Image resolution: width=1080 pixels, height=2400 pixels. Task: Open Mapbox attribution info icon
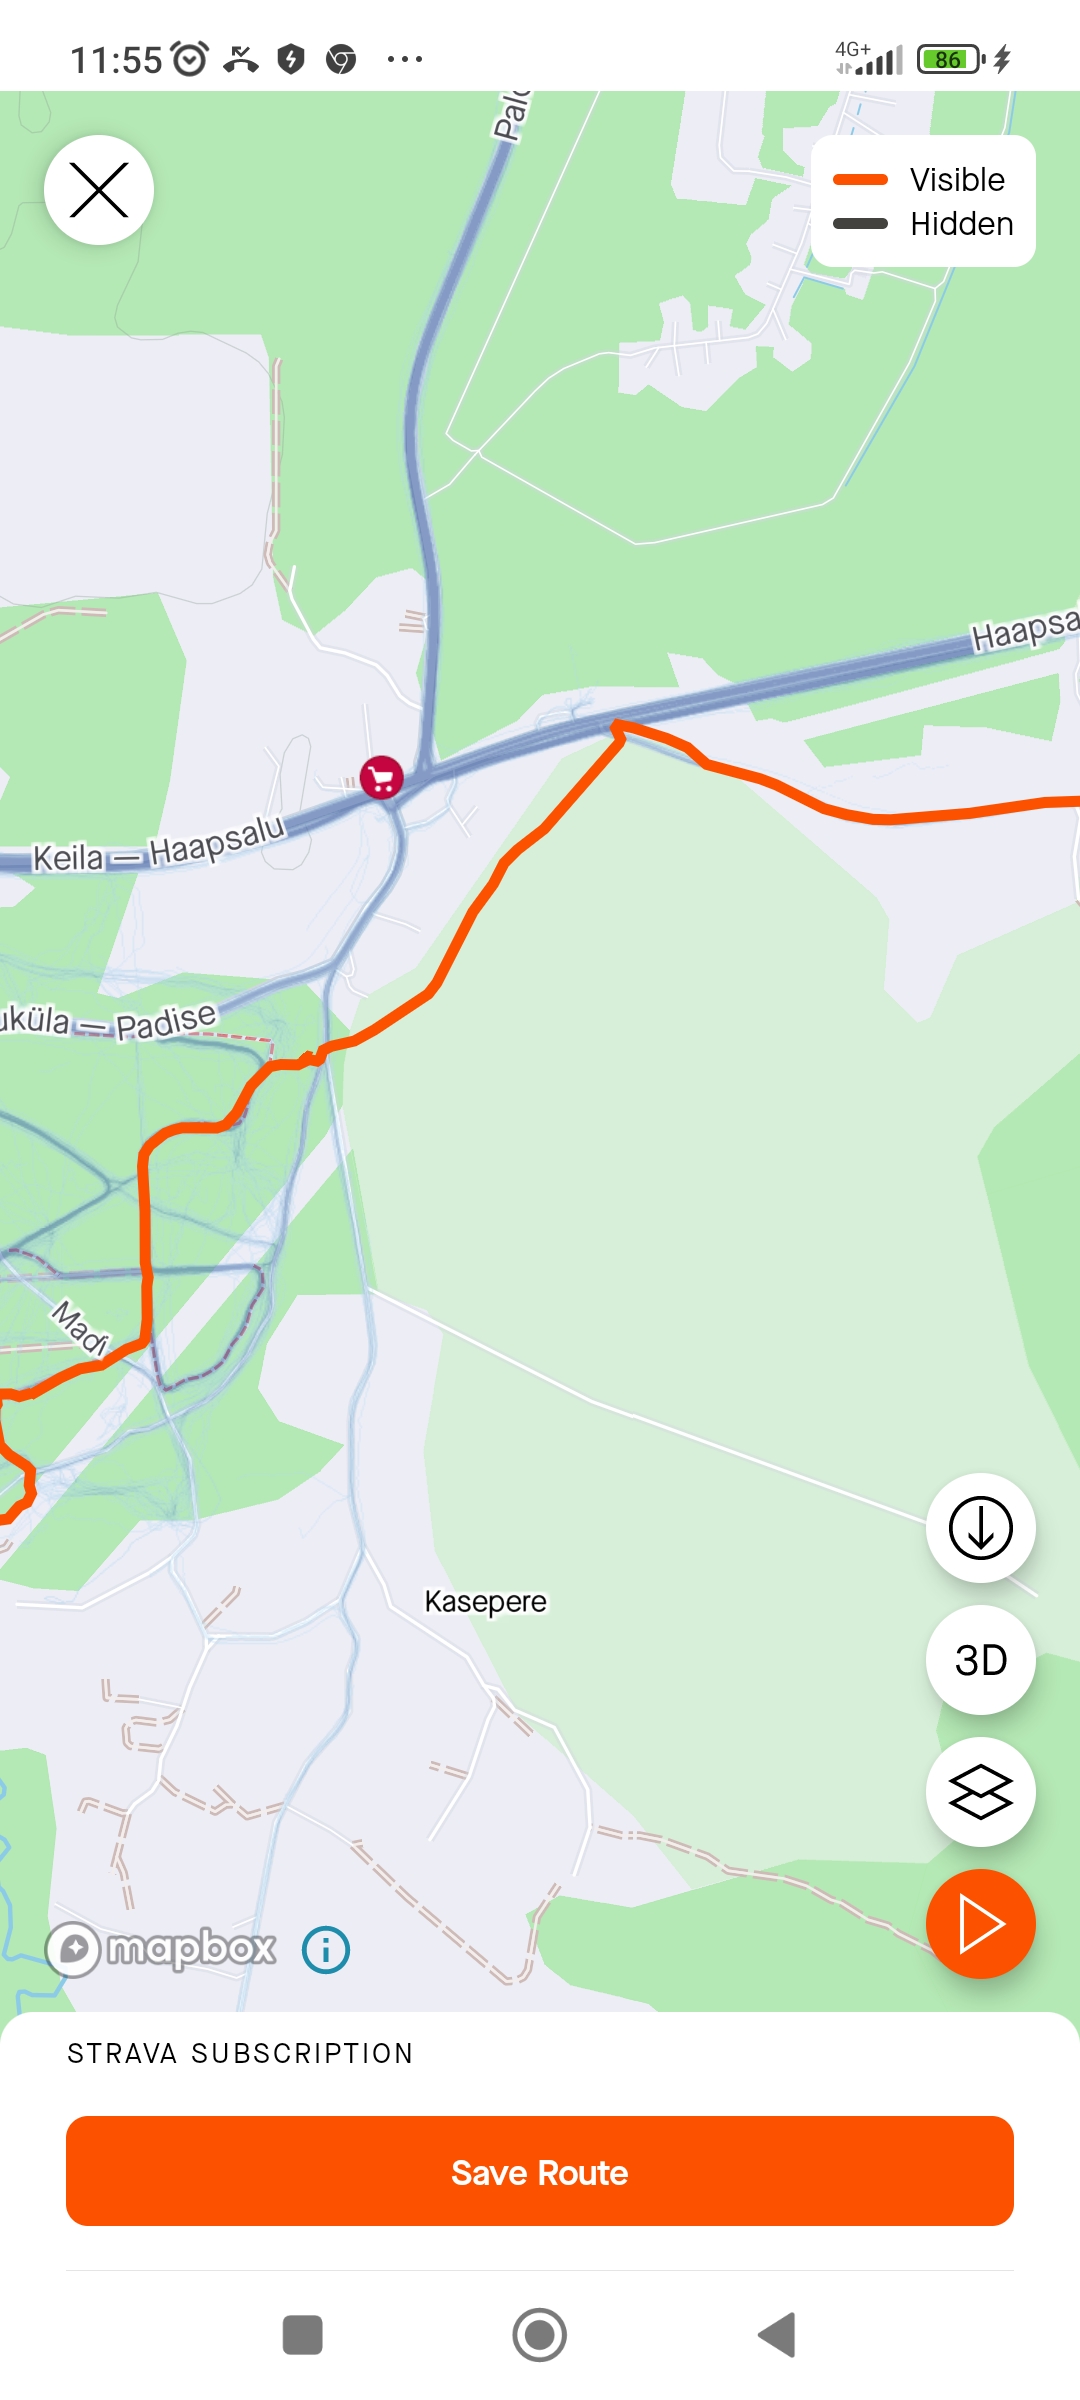[326, 1950]
